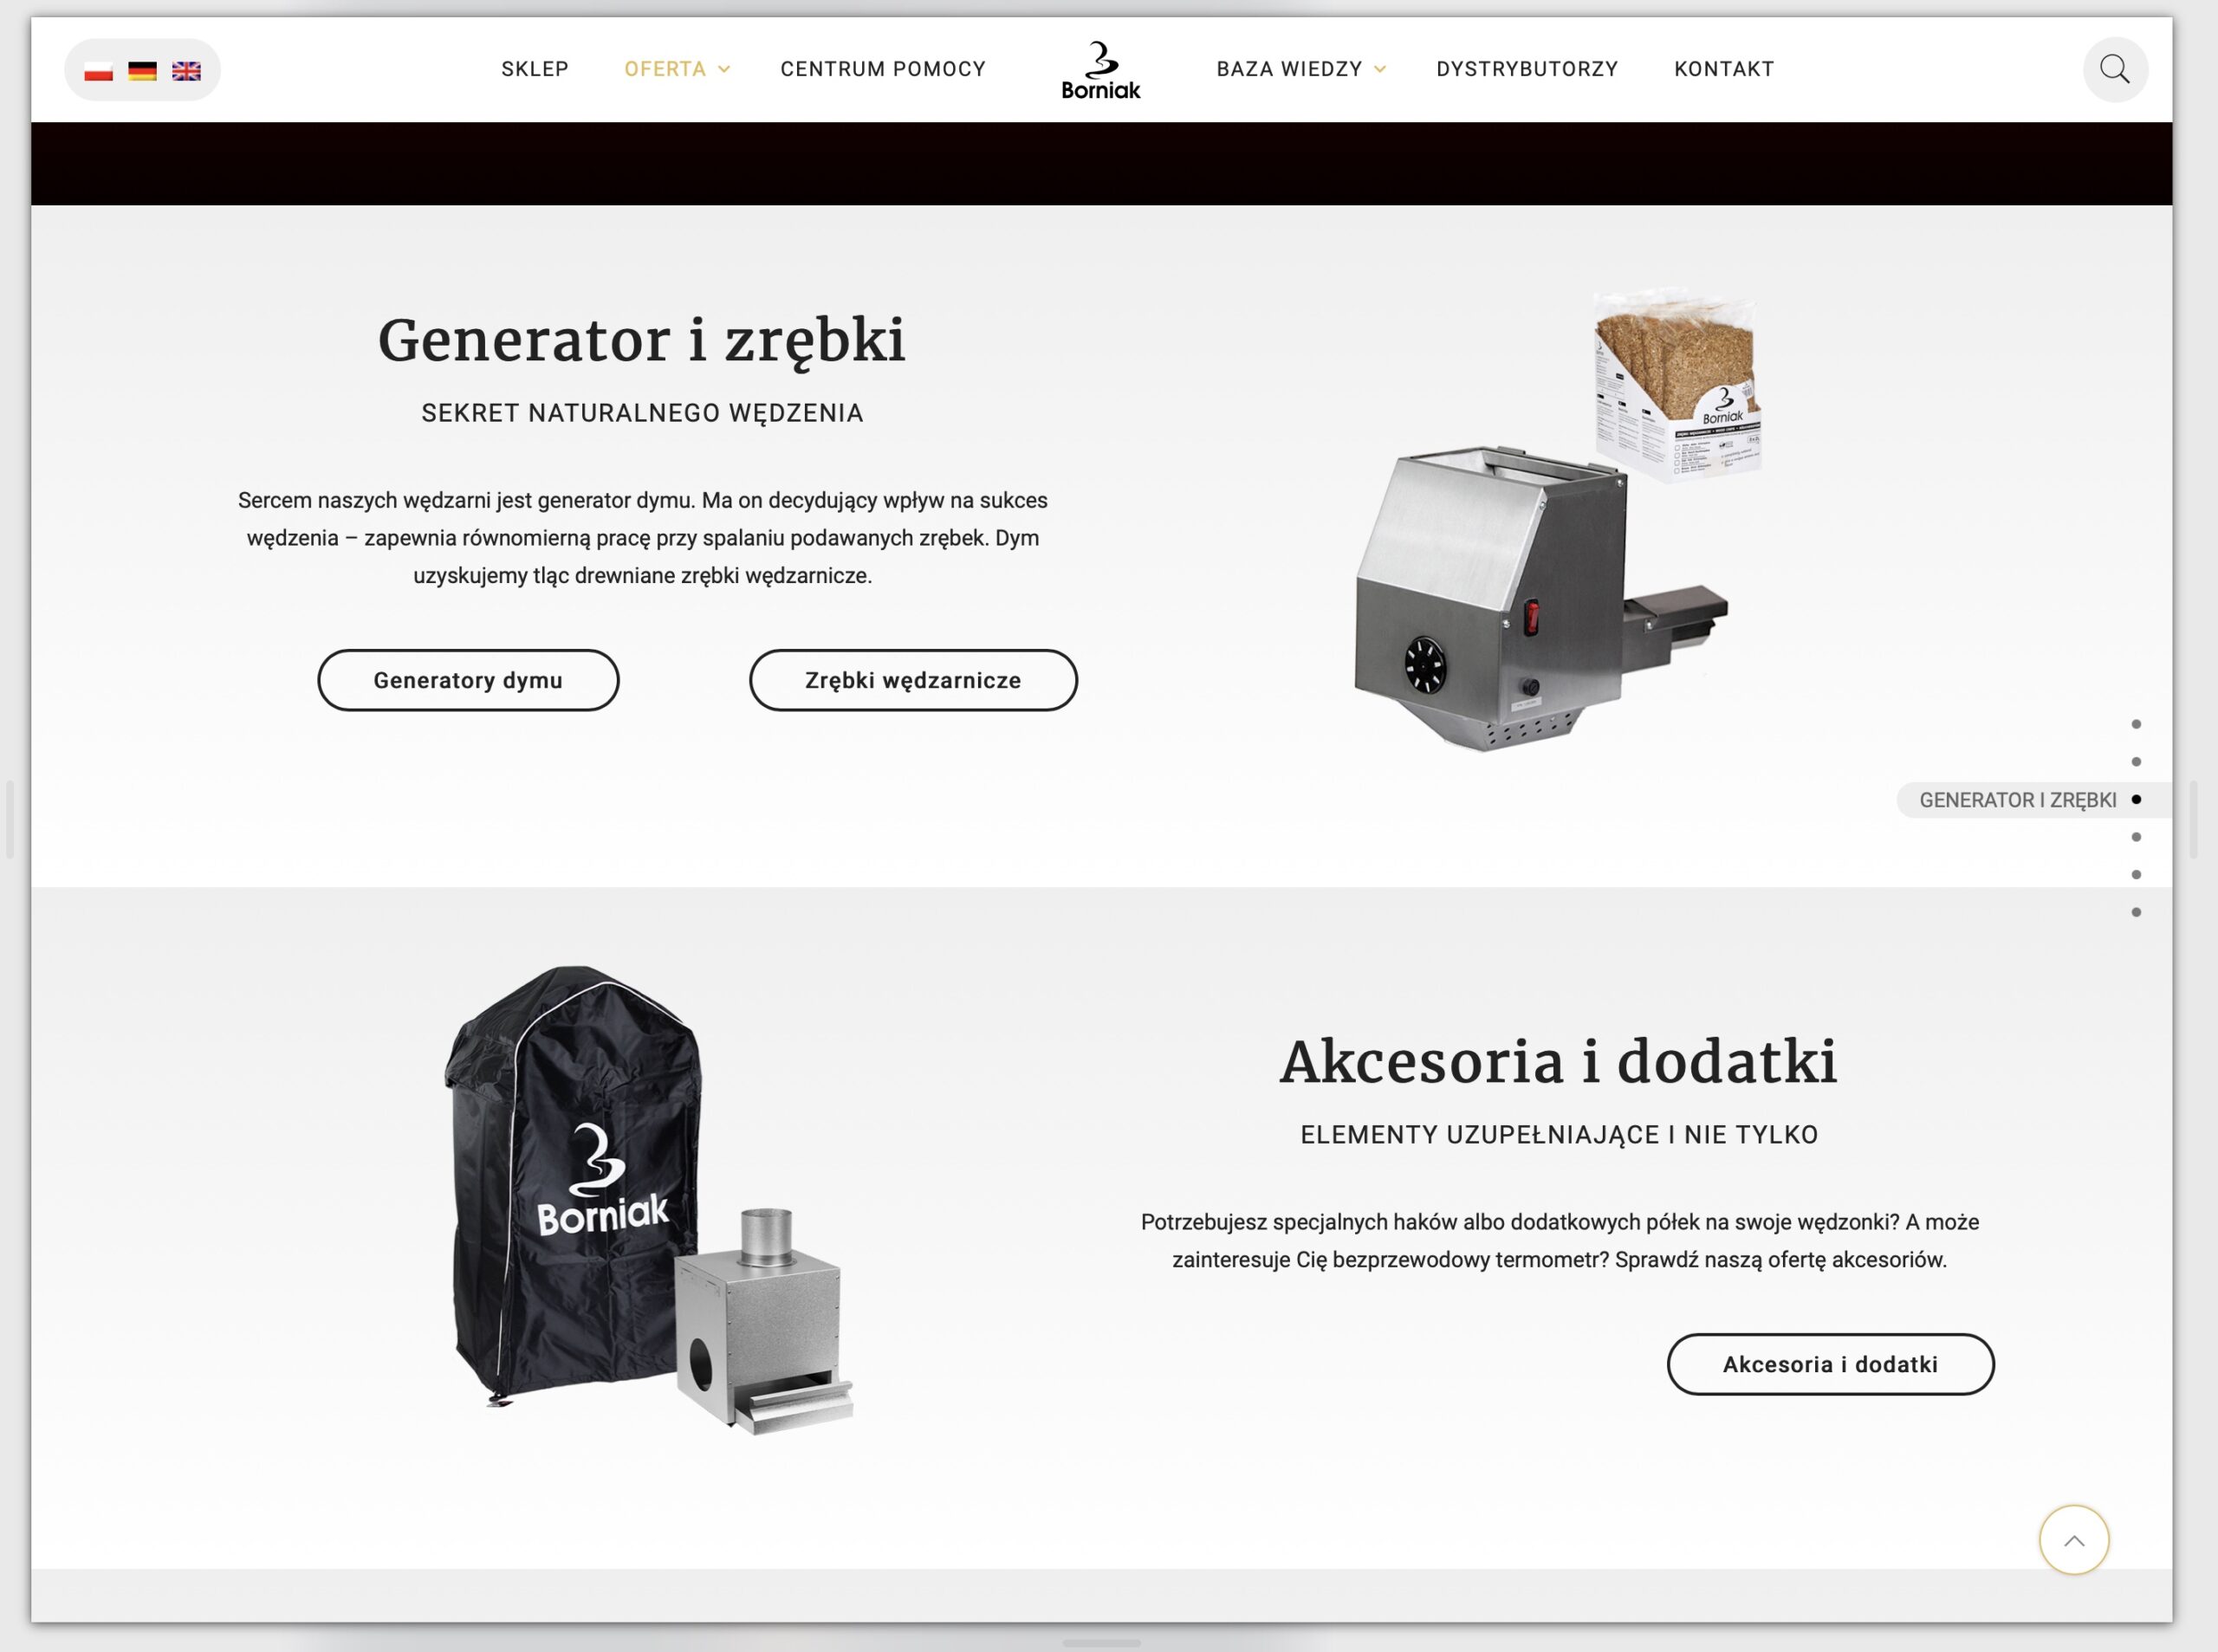Jump to the last section dot
This screenshot has width=2218, height=1652.
coord(2135,912)
